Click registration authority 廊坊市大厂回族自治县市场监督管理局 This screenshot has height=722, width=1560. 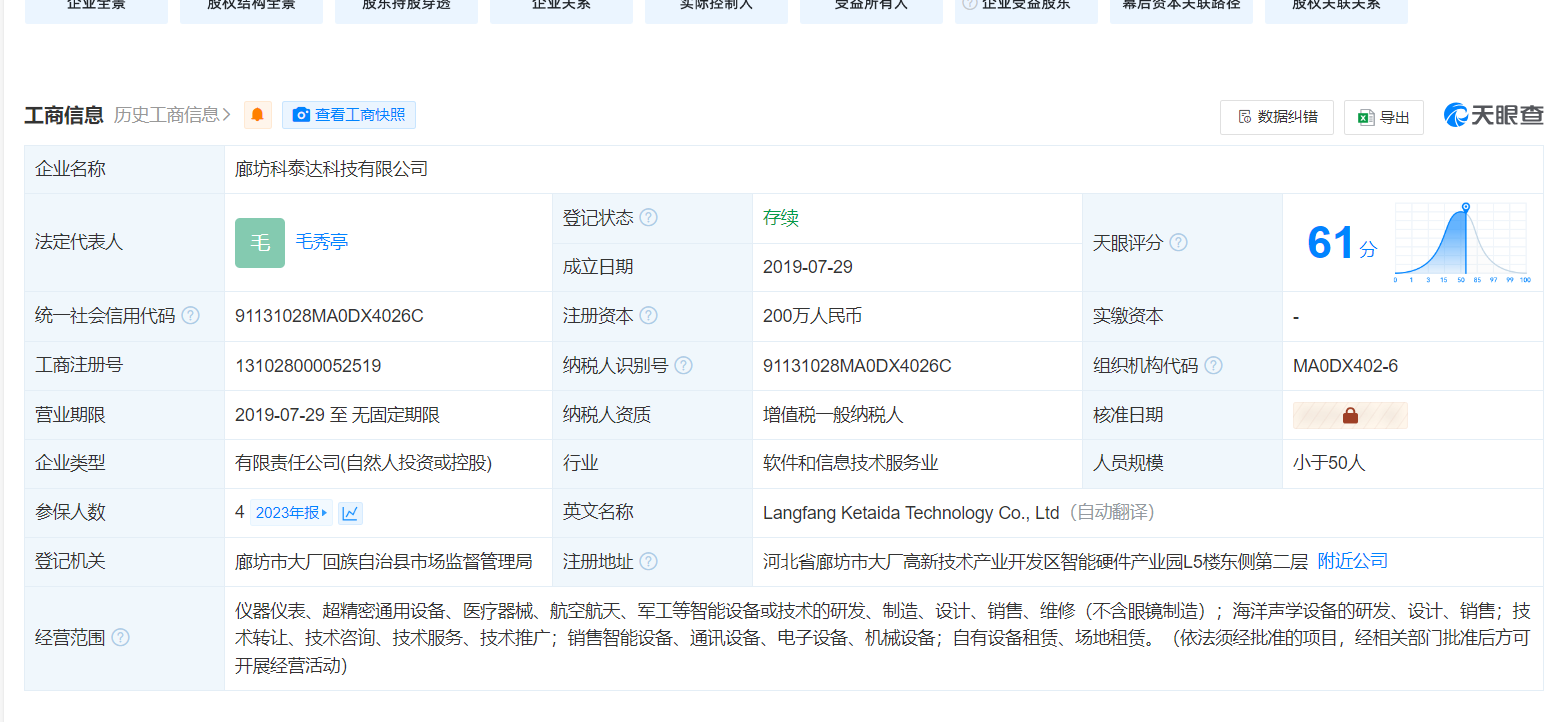tap(384, 561)
